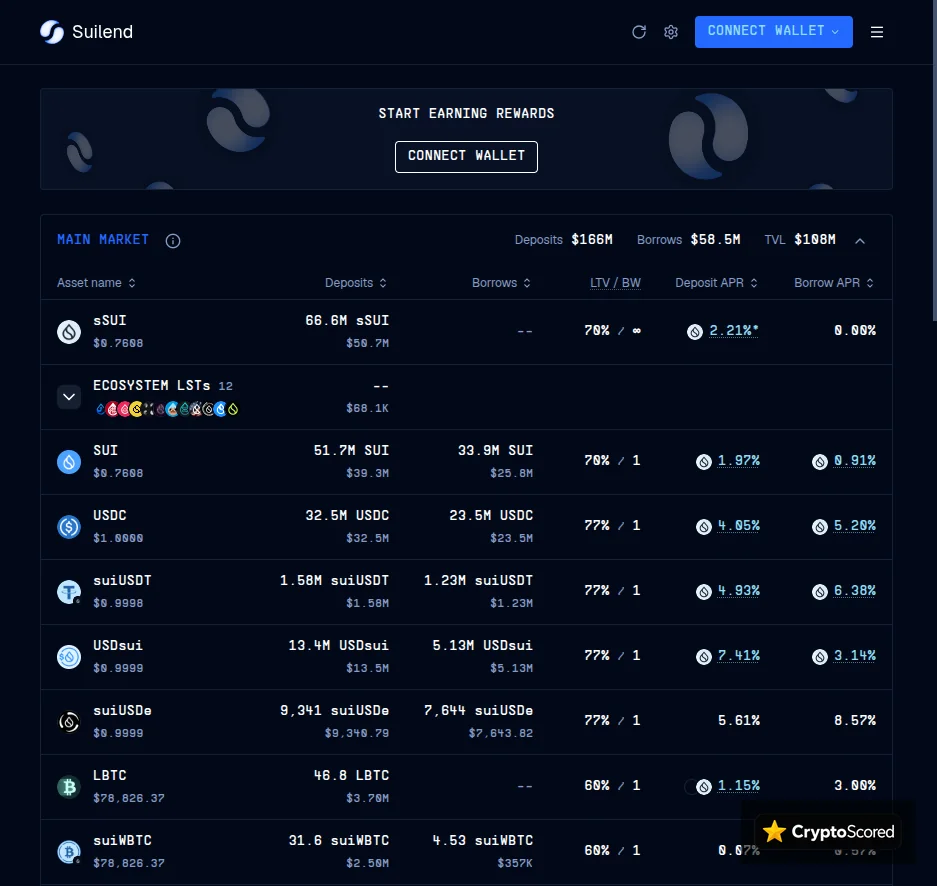
Task: Open sSUI 2.21% deposit APR details
Action: click(x=734, y=330)
